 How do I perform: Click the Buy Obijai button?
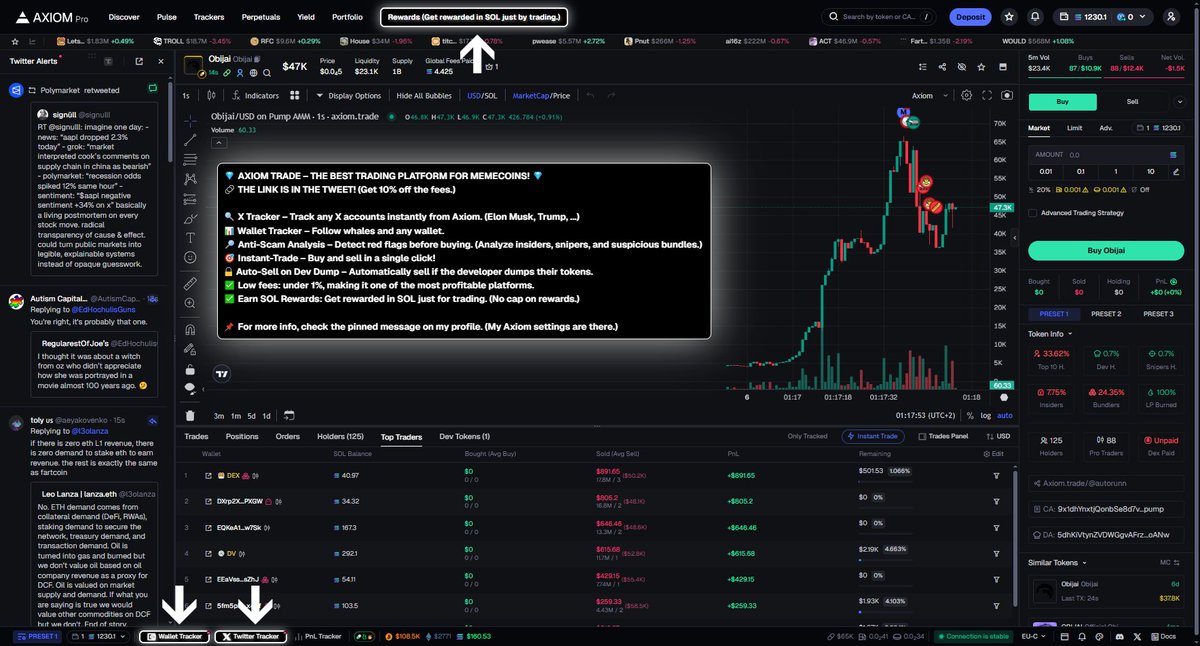1106,250
